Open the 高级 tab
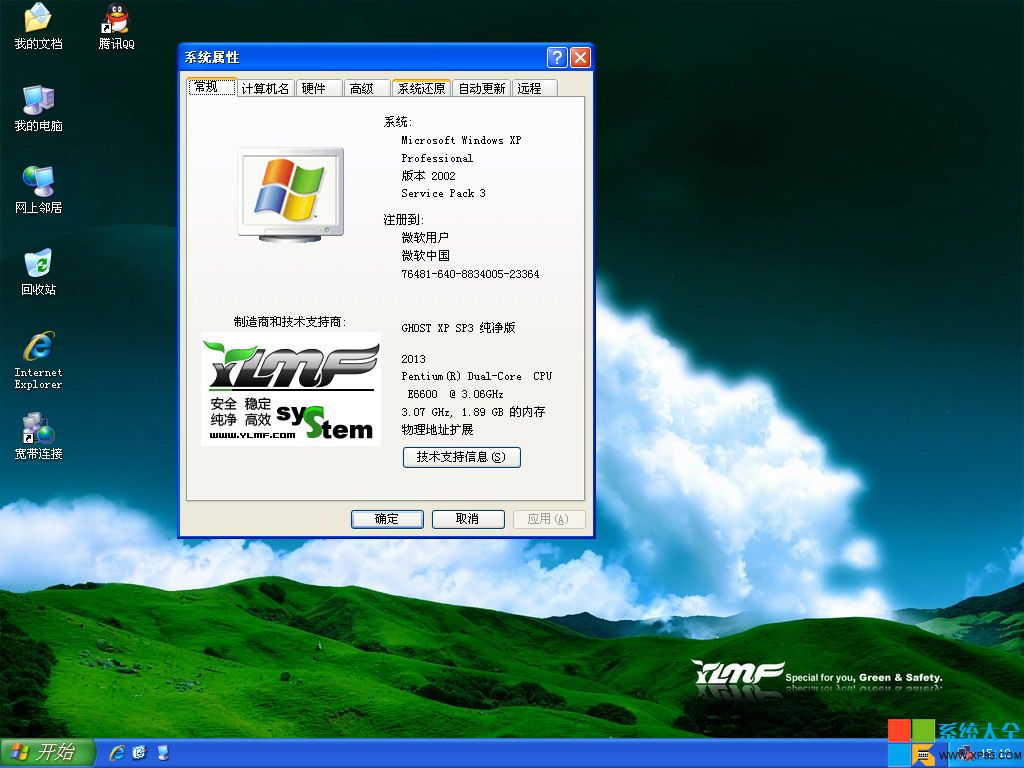 pos(366,88)
